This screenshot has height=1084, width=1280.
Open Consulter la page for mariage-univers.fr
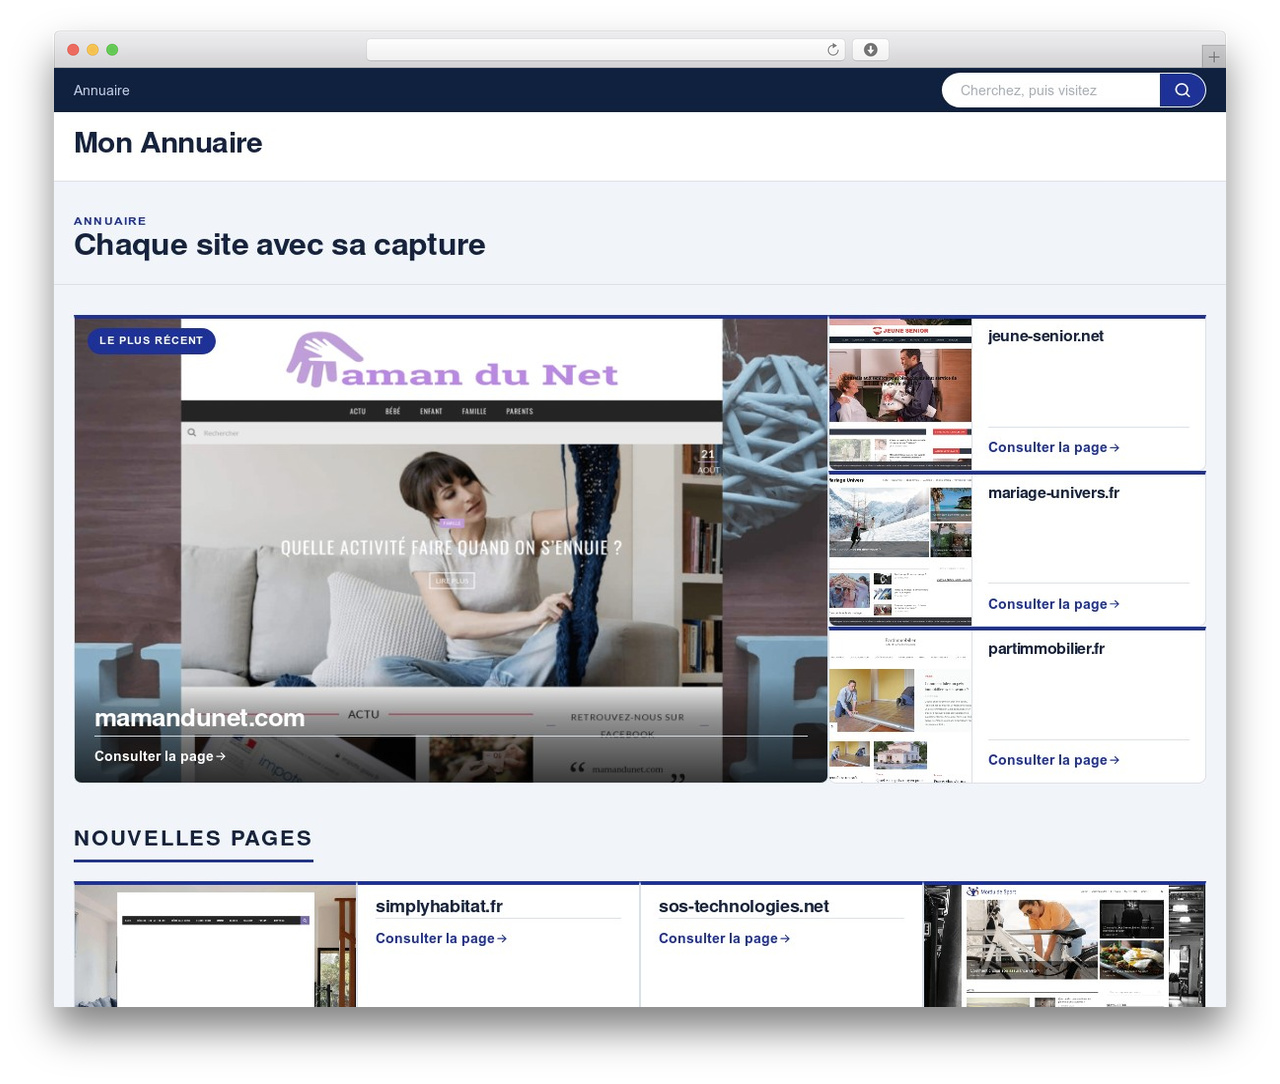coord(1054,604)
